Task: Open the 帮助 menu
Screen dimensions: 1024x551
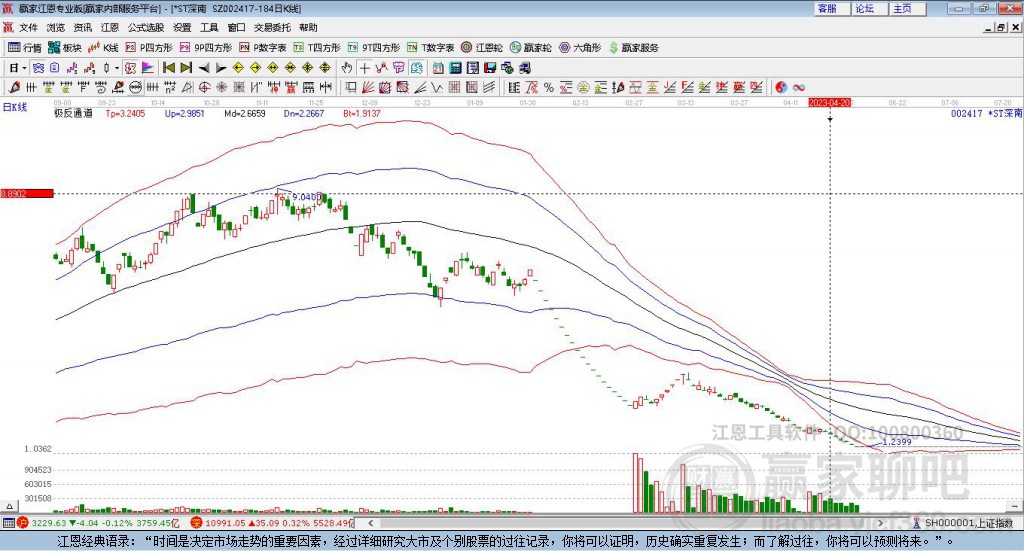Action: pyautogui.click(x=308, y=27)
